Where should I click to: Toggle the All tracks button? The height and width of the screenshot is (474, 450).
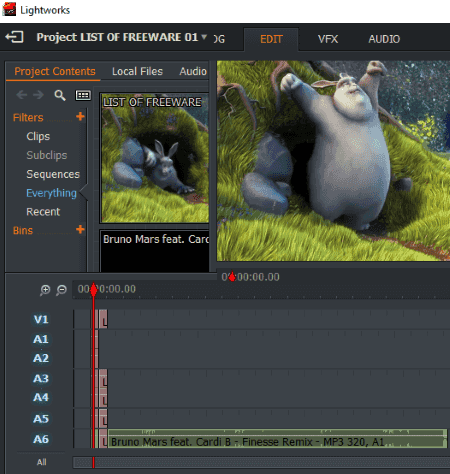pos(42,462)
